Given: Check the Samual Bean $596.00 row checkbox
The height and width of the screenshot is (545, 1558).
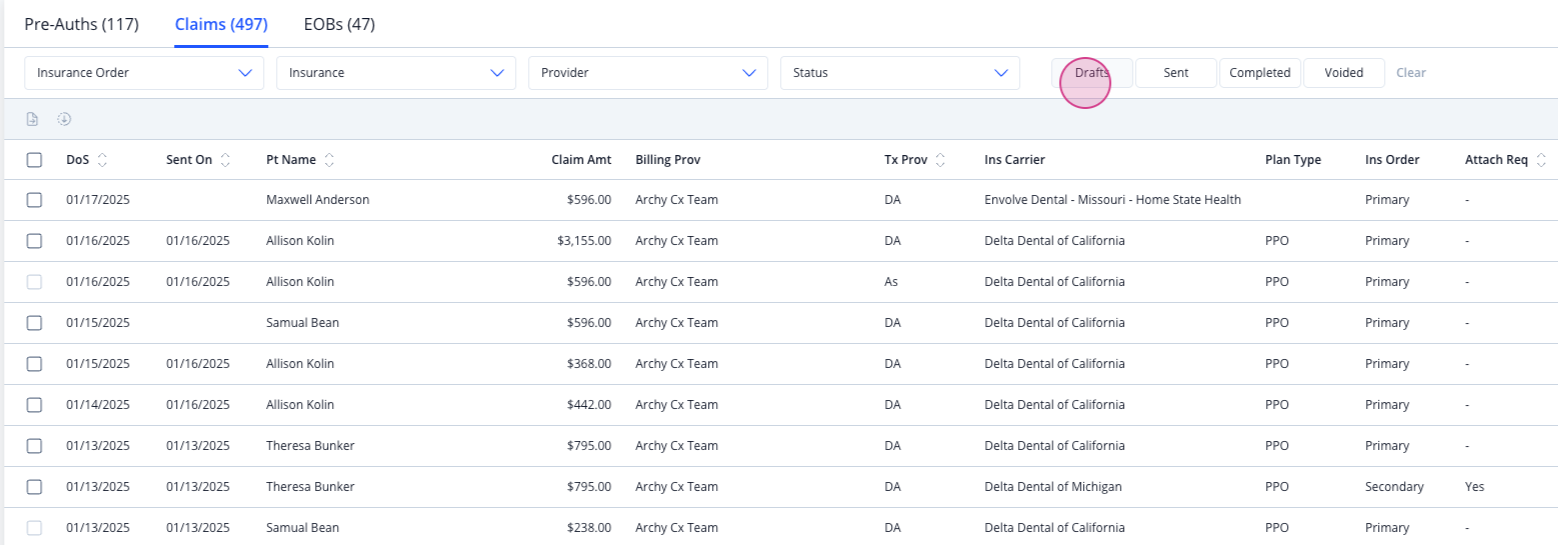Looking at the screenshot, I should [x=34, y=323].
